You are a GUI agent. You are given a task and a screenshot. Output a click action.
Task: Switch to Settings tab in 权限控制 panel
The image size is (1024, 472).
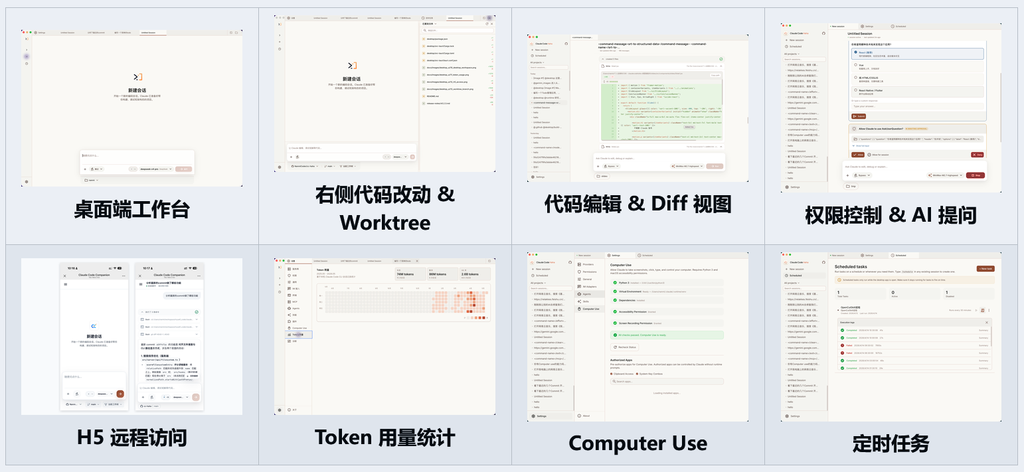click(867, 26)
